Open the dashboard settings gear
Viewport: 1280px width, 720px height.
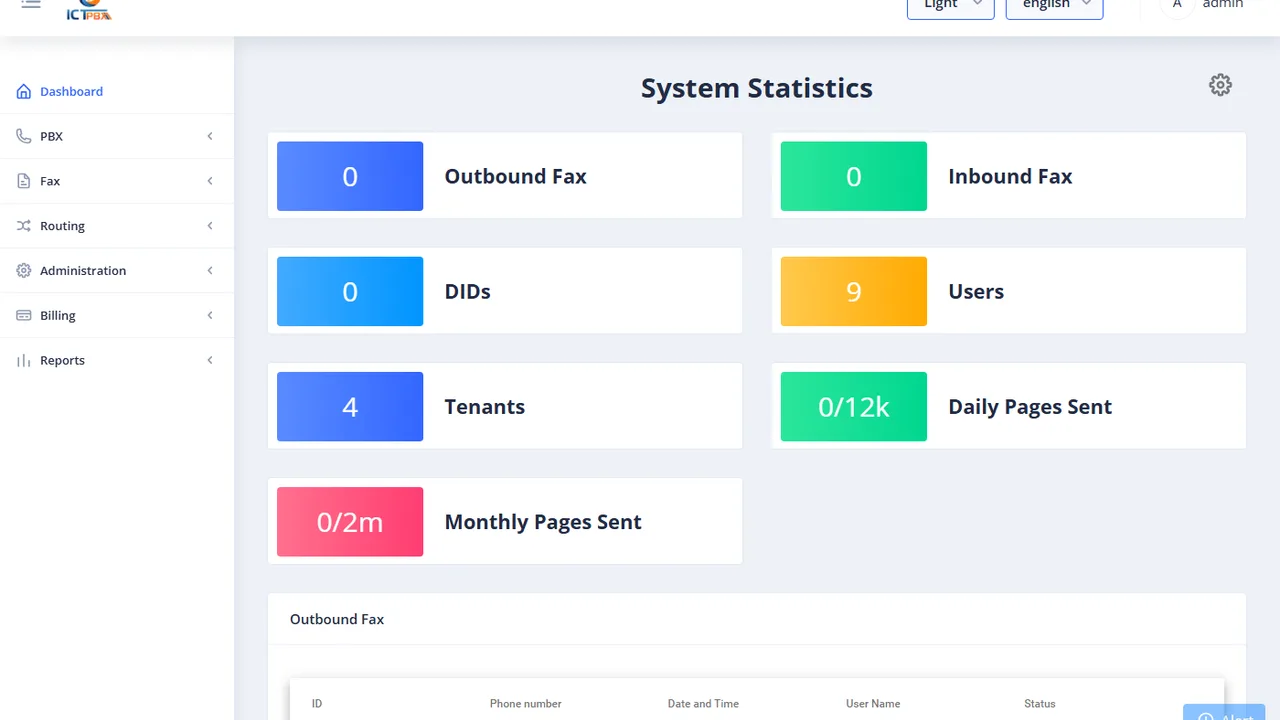(1220, 85)
